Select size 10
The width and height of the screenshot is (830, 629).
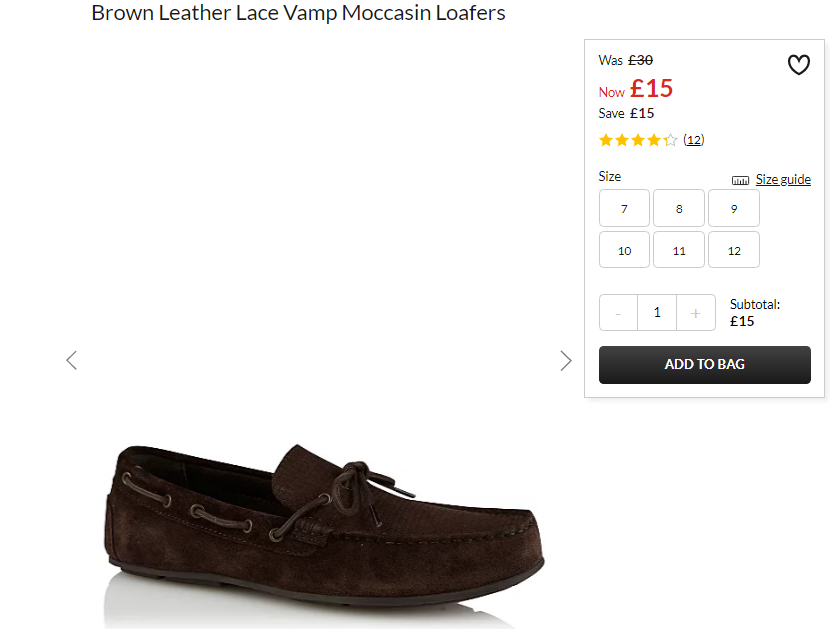(624, 250)
